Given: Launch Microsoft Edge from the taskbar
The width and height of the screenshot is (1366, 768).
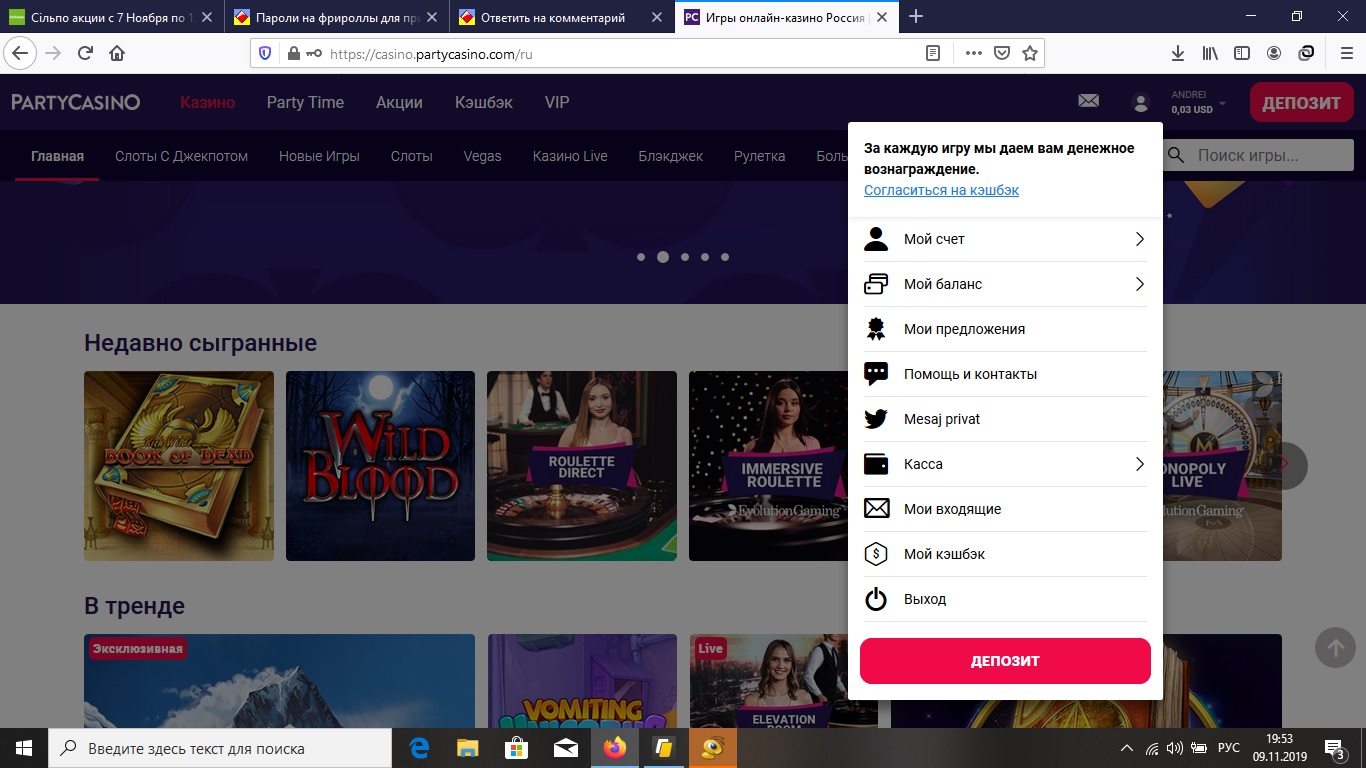Looking at the screenshot, I should (420, 748).
